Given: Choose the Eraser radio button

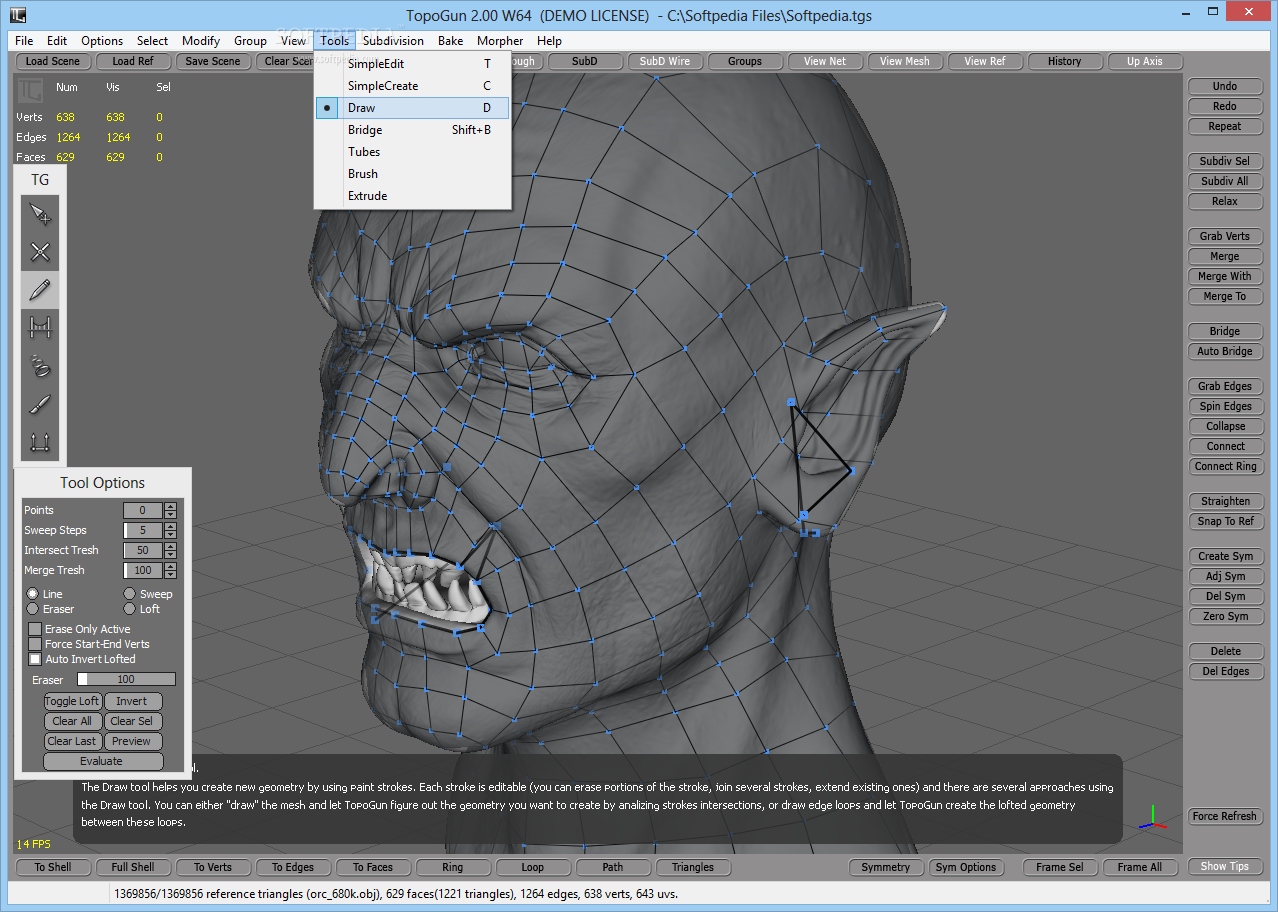Looking at the screenshot, I should 33,609.
